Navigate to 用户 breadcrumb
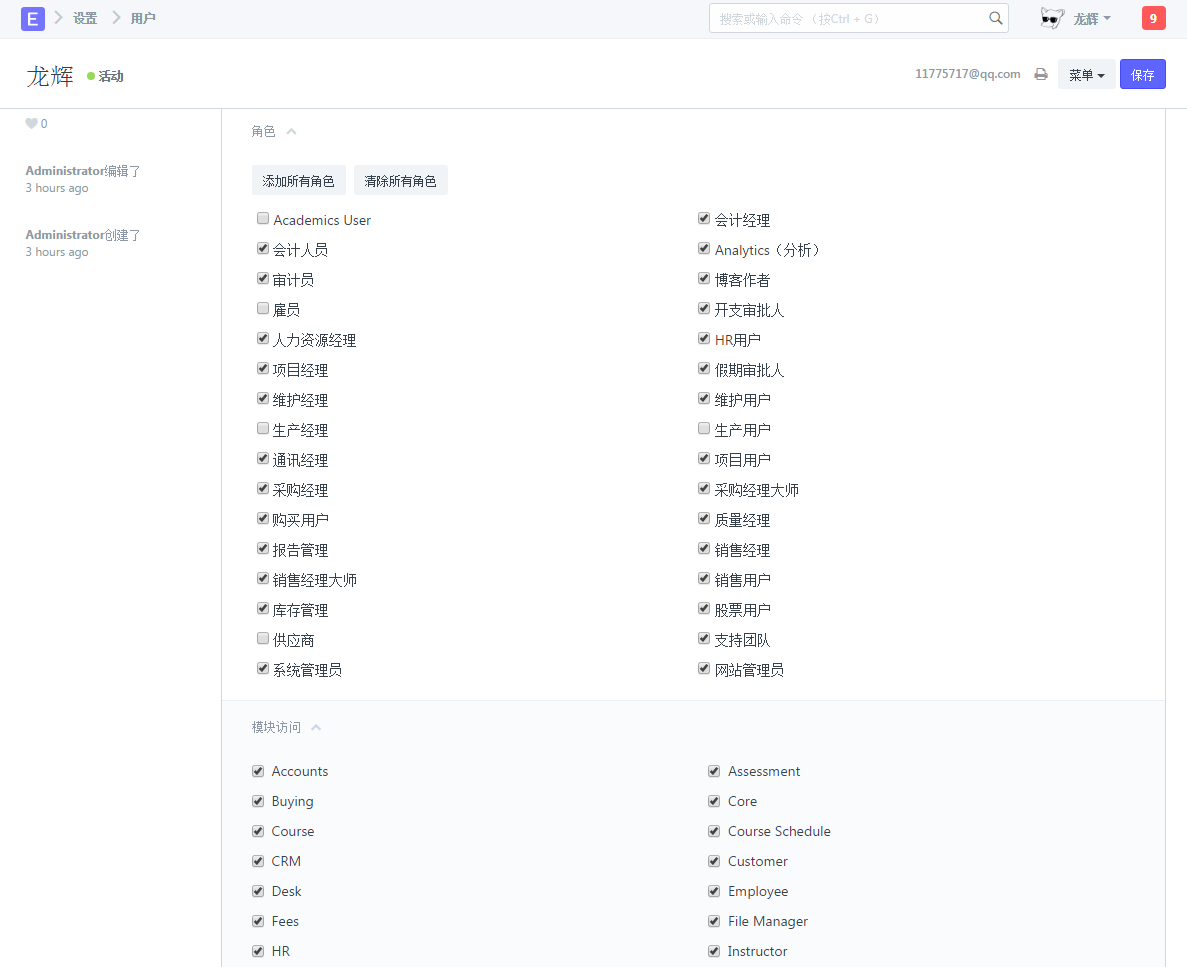Image resolution: width=1187 pixels, height=967 pixels. coord(143,18)
